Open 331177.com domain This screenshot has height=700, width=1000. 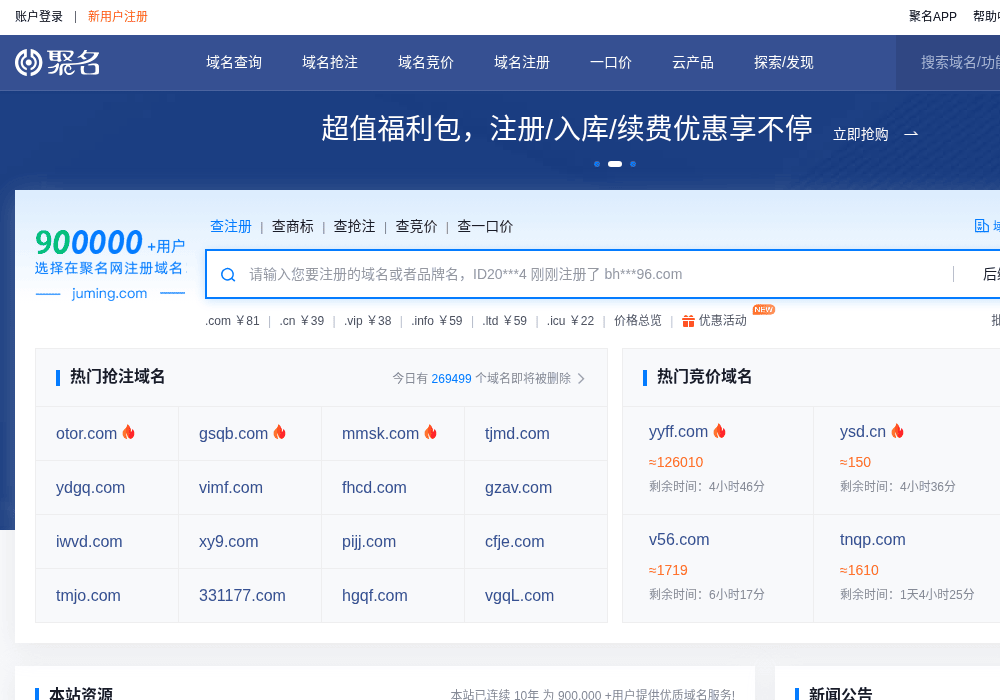(242, 595)
